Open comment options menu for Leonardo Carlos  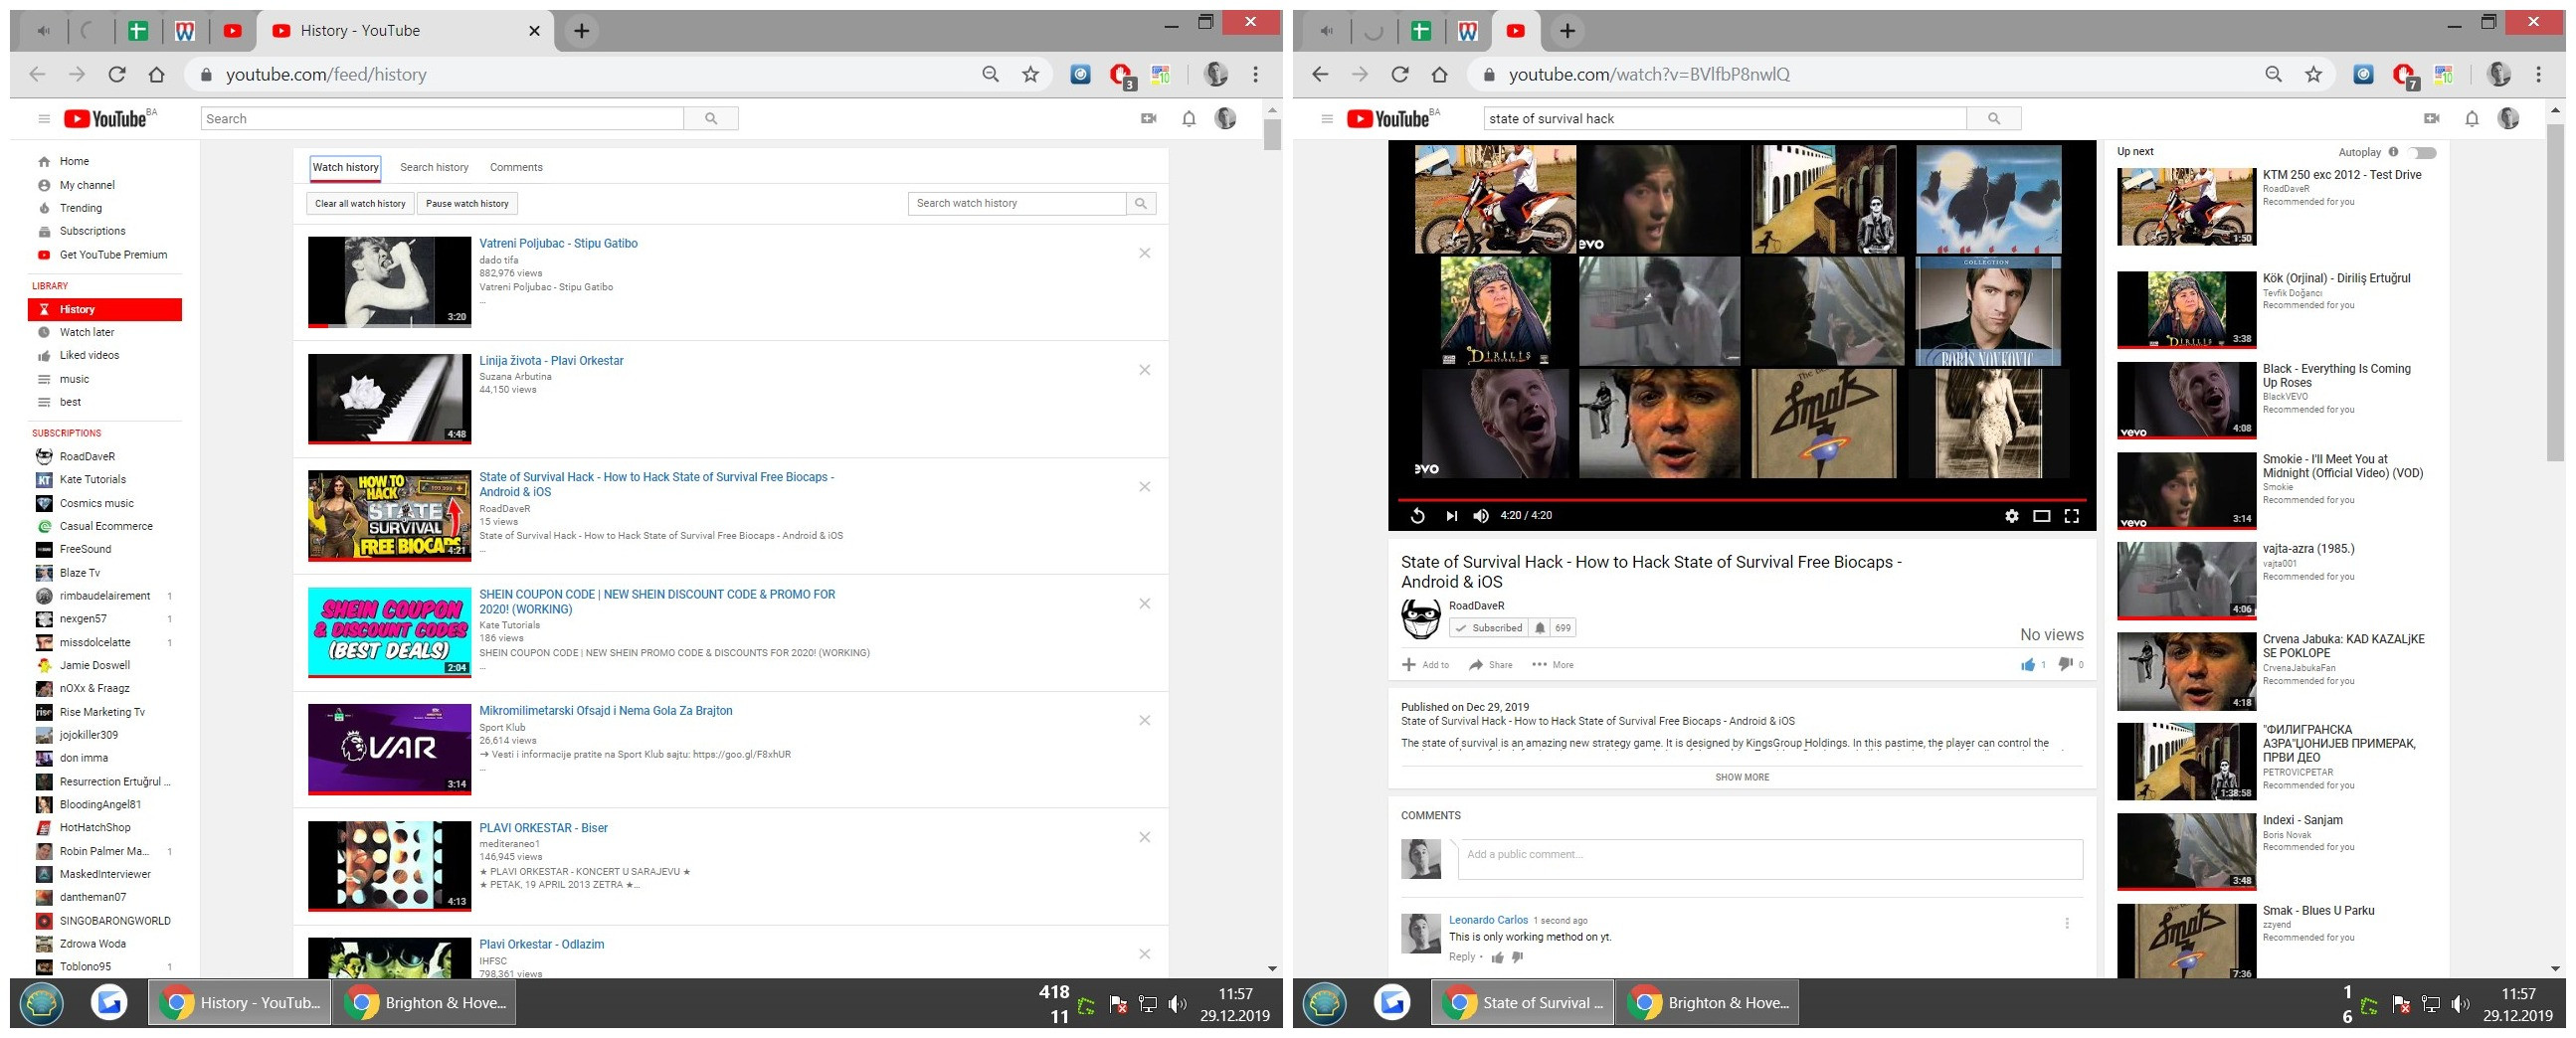click(x=2067, y=923)
